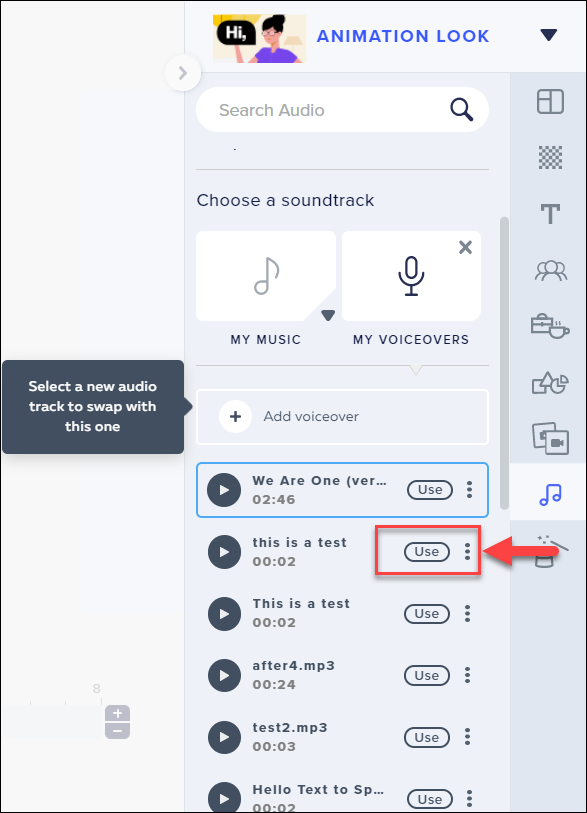Viewport: 587px width, 813px height.
Task: Open the characters people icon
Action: pos(551,270)
